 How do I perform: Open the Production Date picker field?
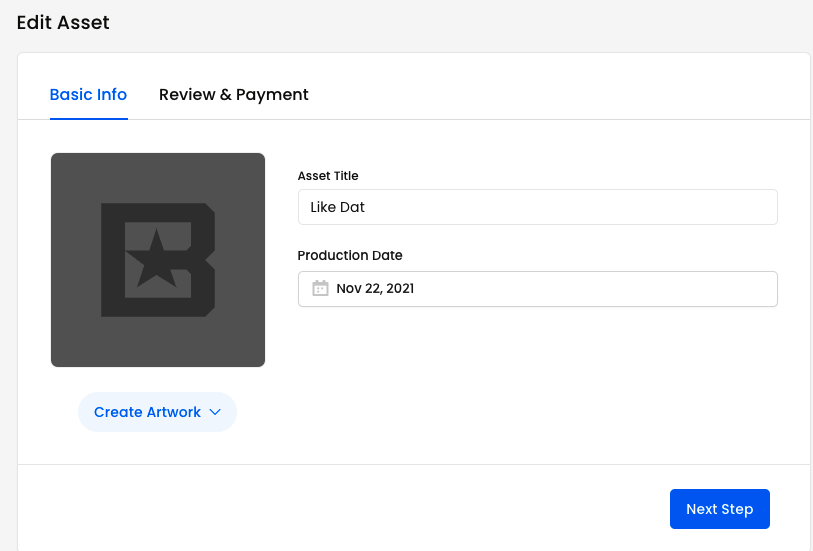click(x=537, y=289)
